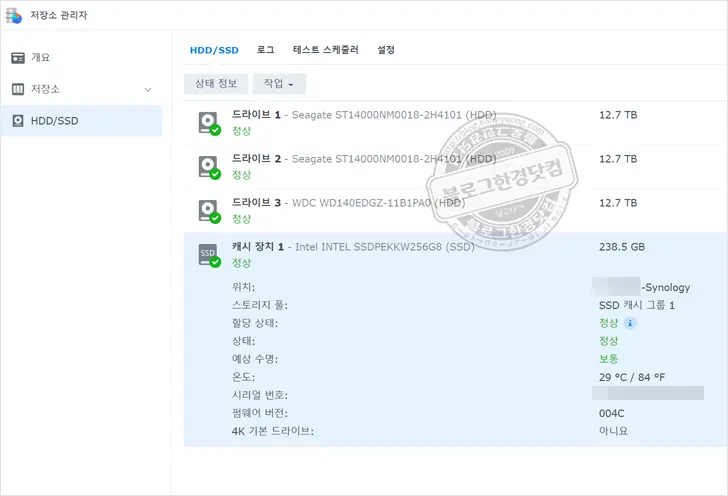
Task: Click the 004C firmware version value
Action: click(x=611, y=413)
